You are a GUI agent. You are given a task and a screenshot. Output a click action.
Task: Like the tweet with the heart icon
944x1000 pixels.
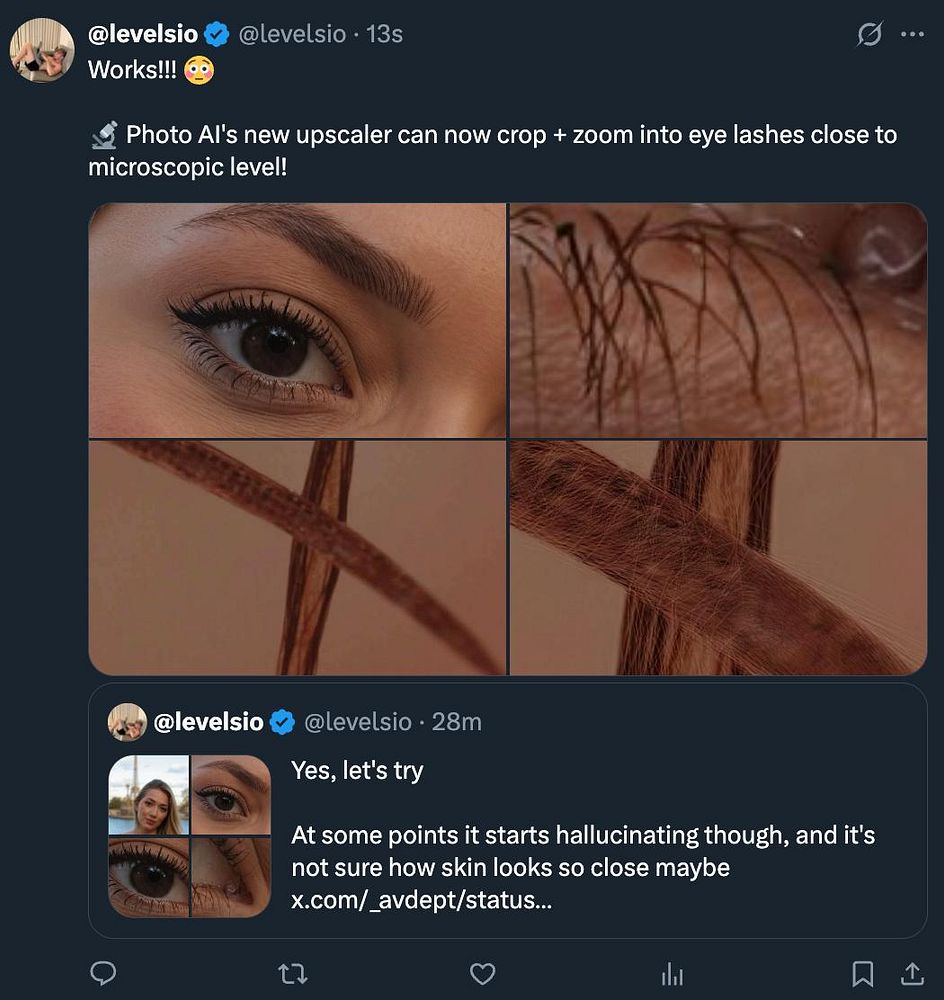coord(483,973)
